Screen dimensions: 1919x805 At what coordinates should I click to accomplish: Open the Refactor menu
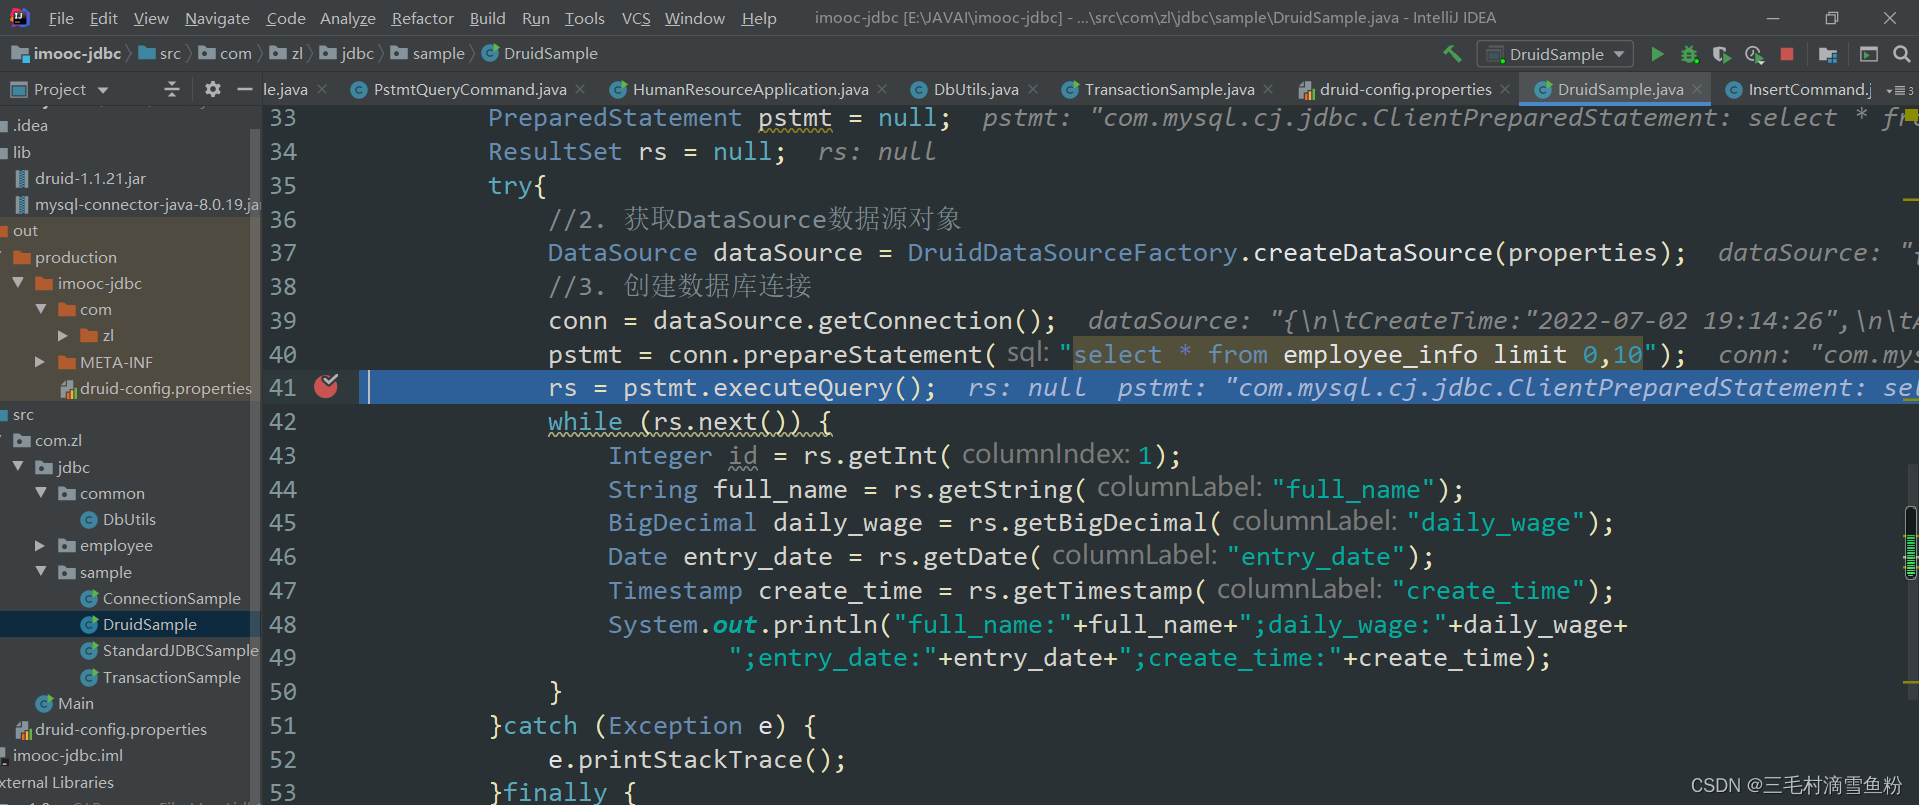[422, 18]
